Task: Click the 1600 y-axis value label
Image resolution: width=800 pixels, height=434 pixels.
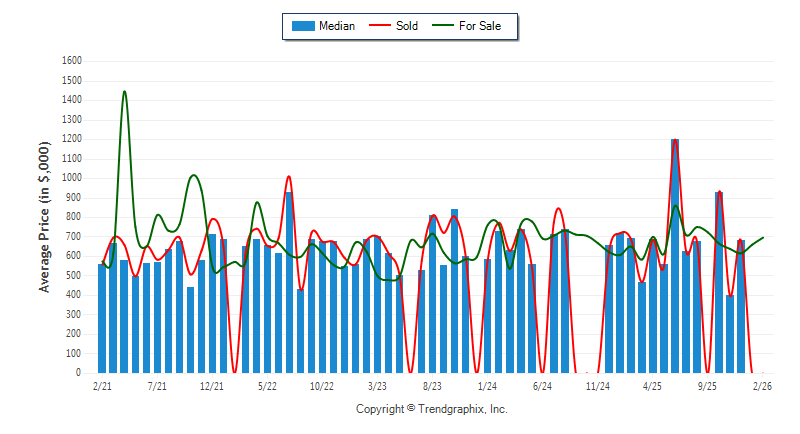Action: click(x=71, y=61)
